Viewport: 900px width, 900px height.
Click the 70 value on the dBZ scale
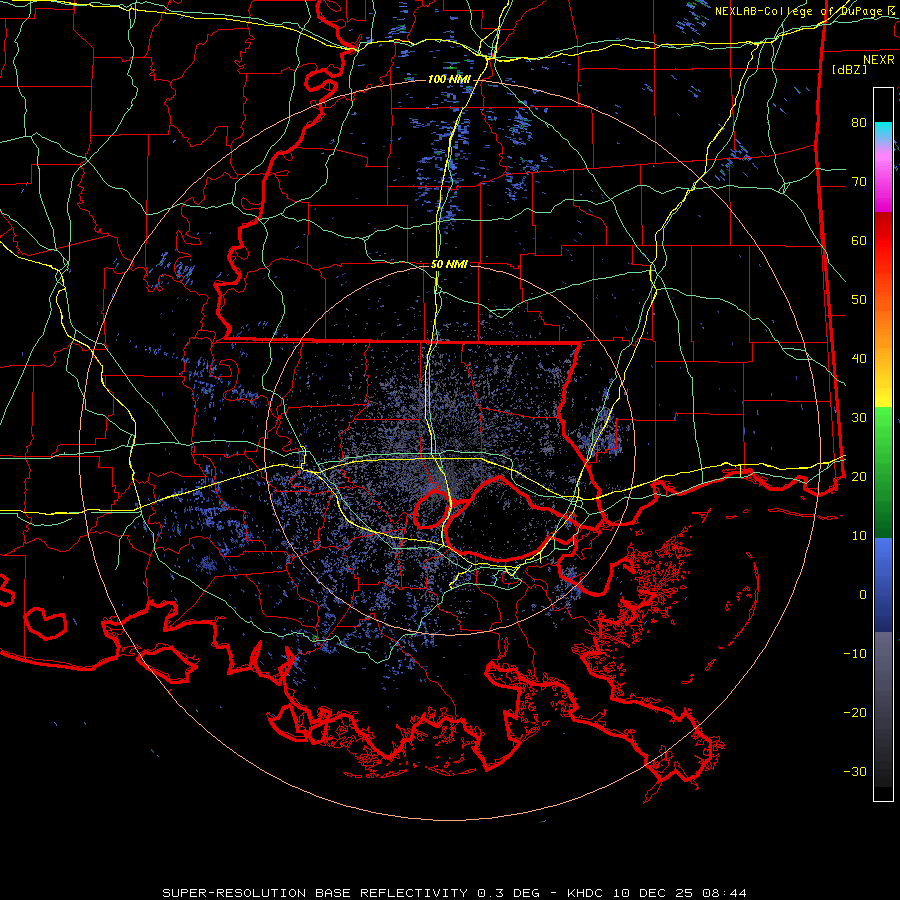pyautogui.click(x=859, y=181)
